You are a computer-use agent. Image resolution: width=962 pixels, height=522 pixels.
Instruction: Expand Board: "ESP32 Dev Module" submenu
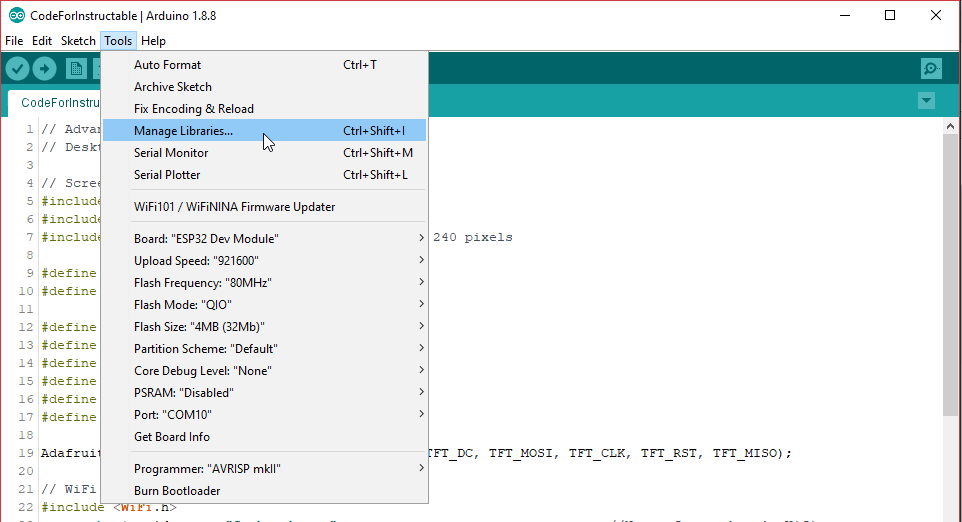[264, 239]
